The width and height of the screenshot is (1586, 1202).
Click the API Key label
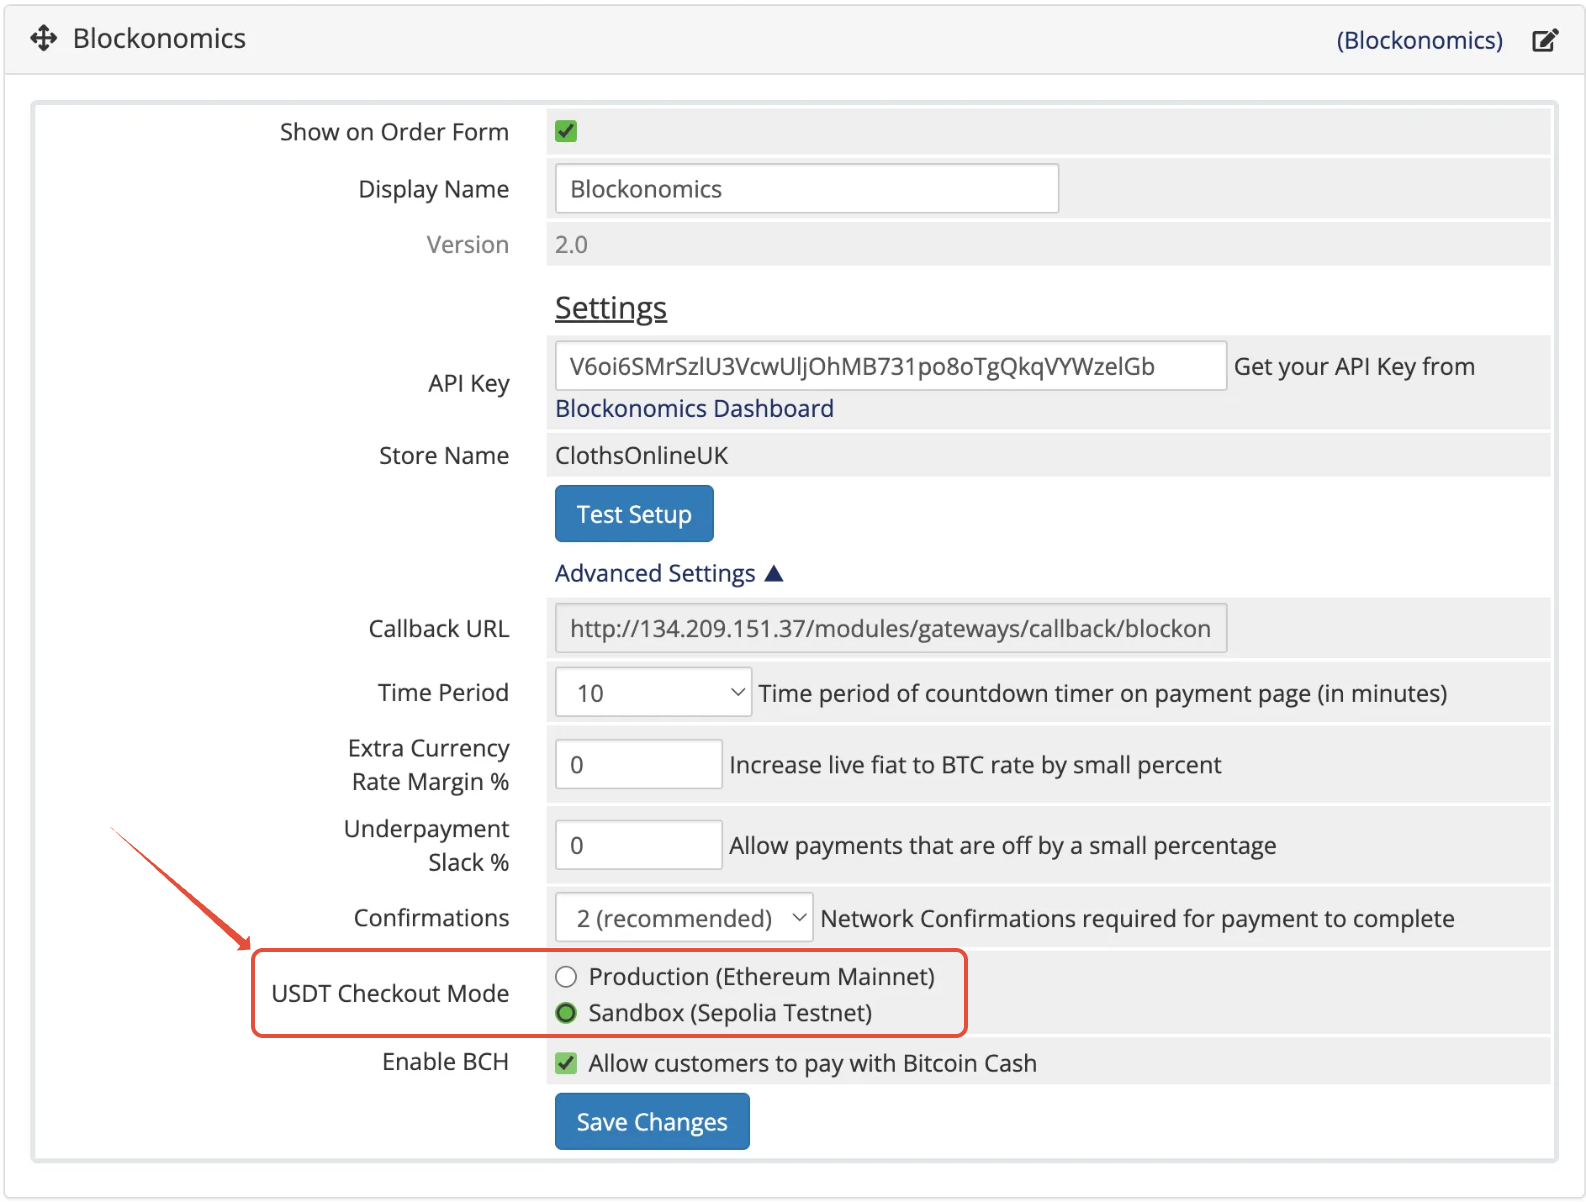469,383
